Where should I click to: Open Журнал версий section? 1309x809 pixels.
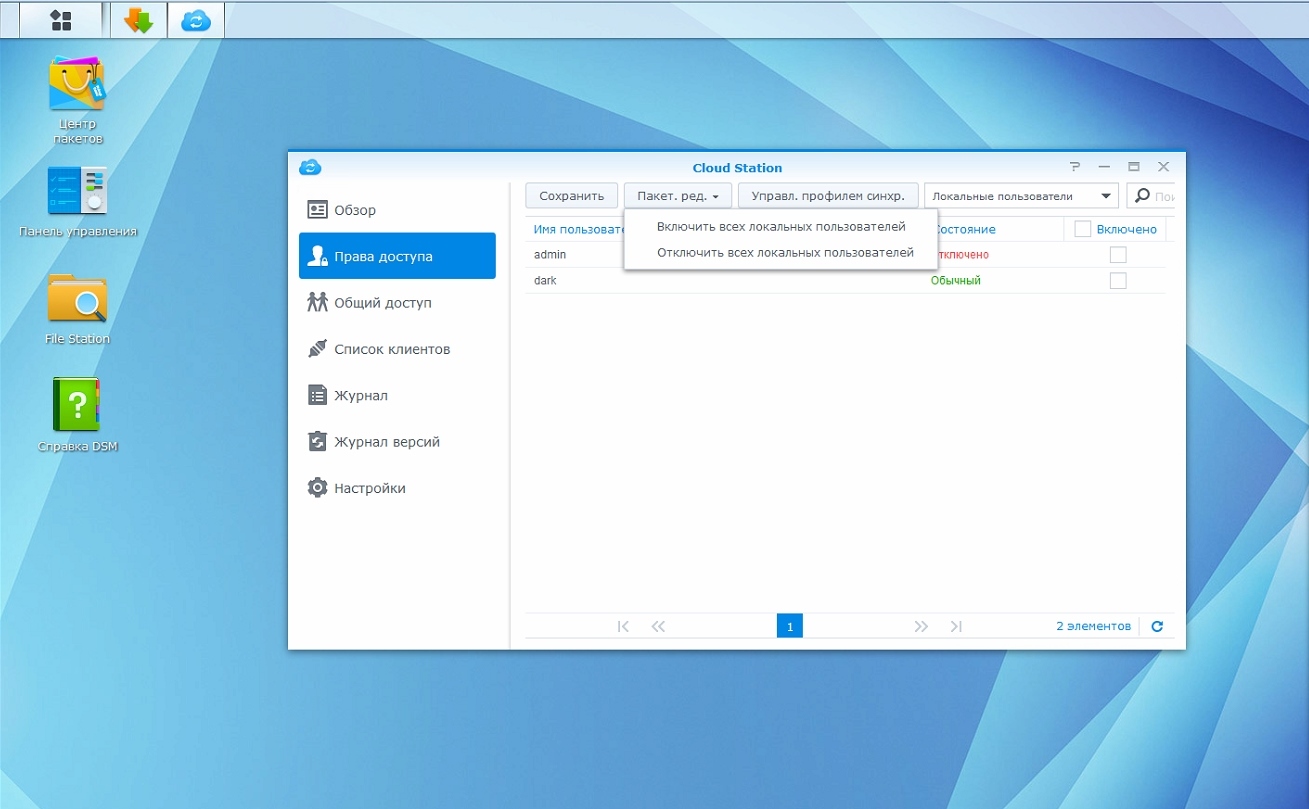pyautogui.click(x=397, y=441)
